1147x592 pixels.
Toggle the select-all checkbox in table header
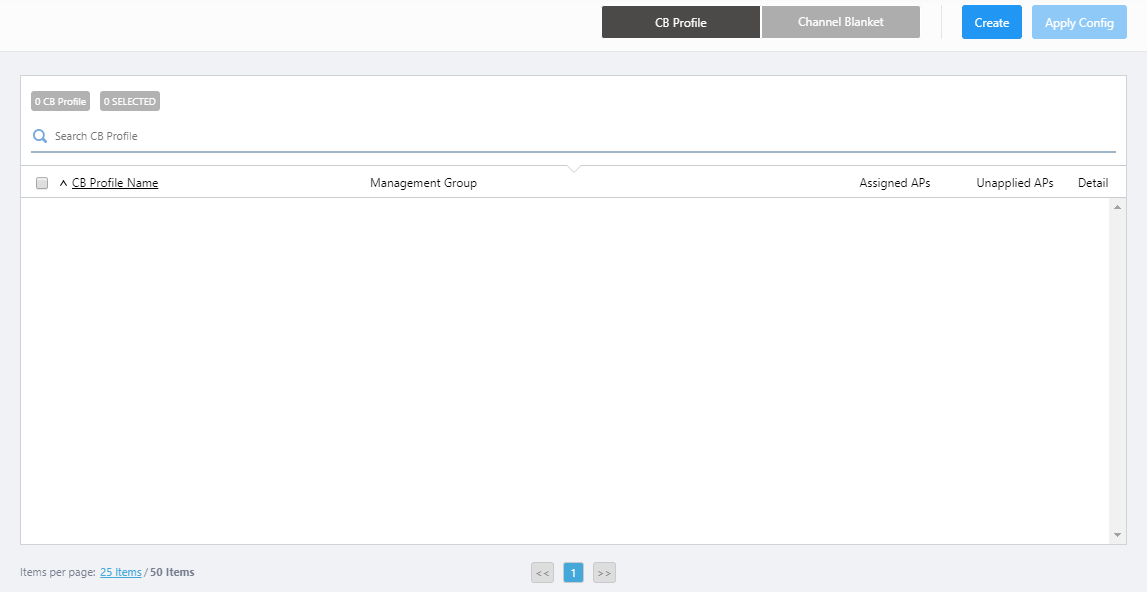(42, 183)
